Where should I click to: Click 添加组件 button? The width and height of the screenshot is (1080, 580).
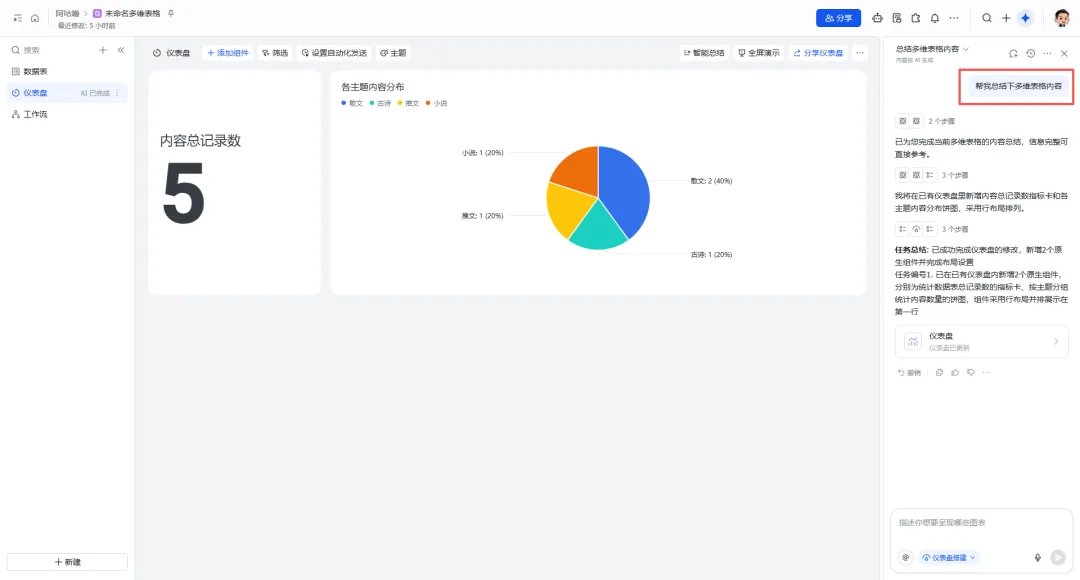(228, 53)
